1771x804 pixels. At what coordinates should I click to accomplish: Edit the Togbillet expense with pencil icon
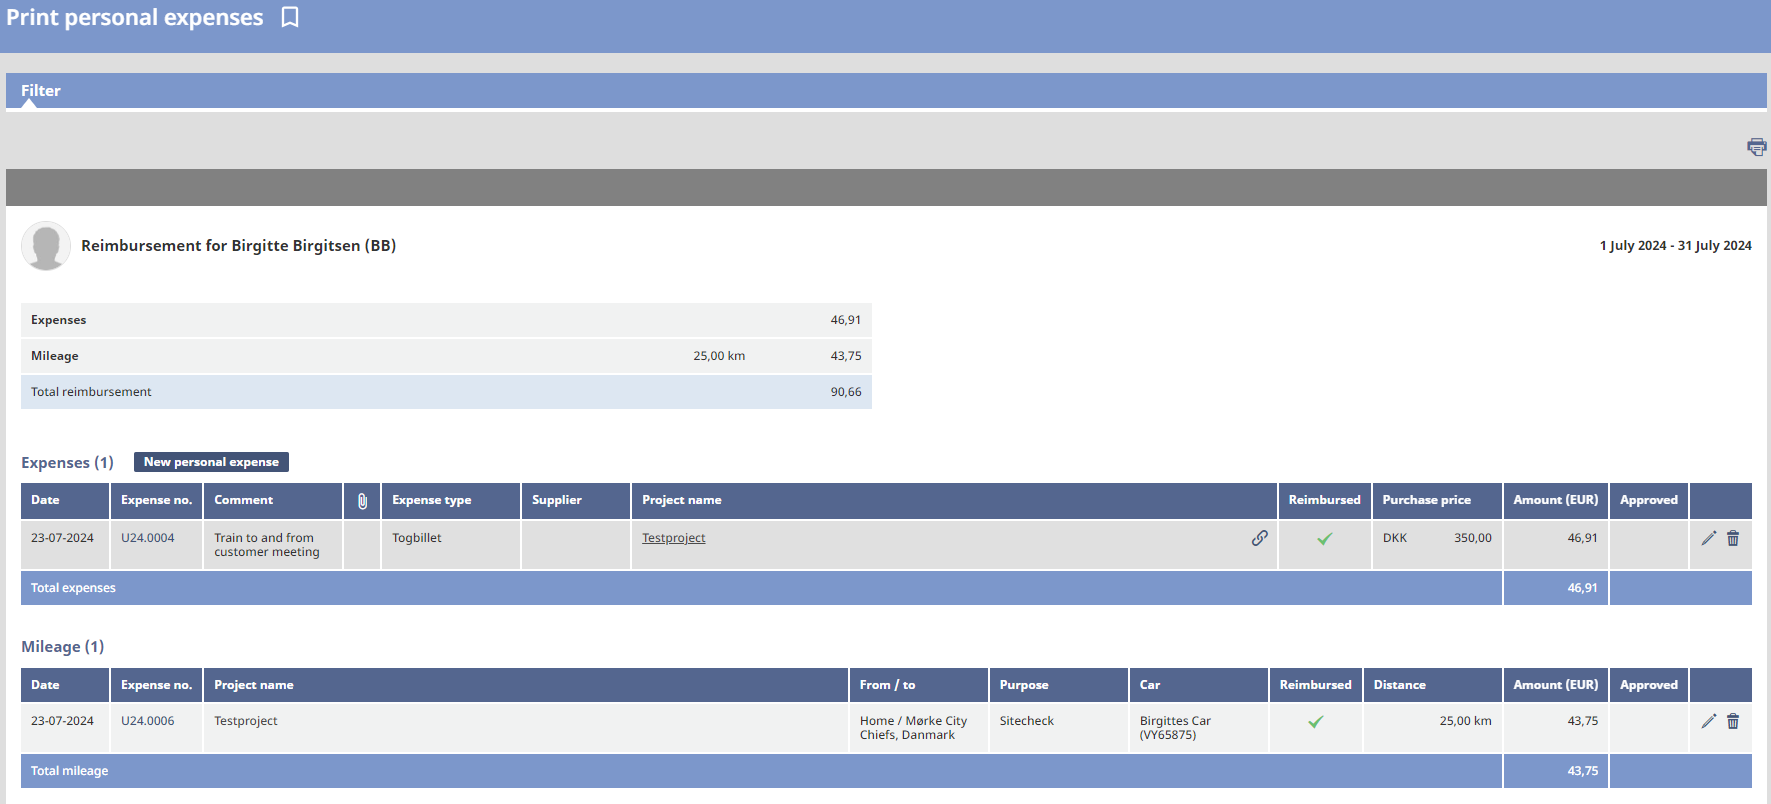[x=1708, y=538]
